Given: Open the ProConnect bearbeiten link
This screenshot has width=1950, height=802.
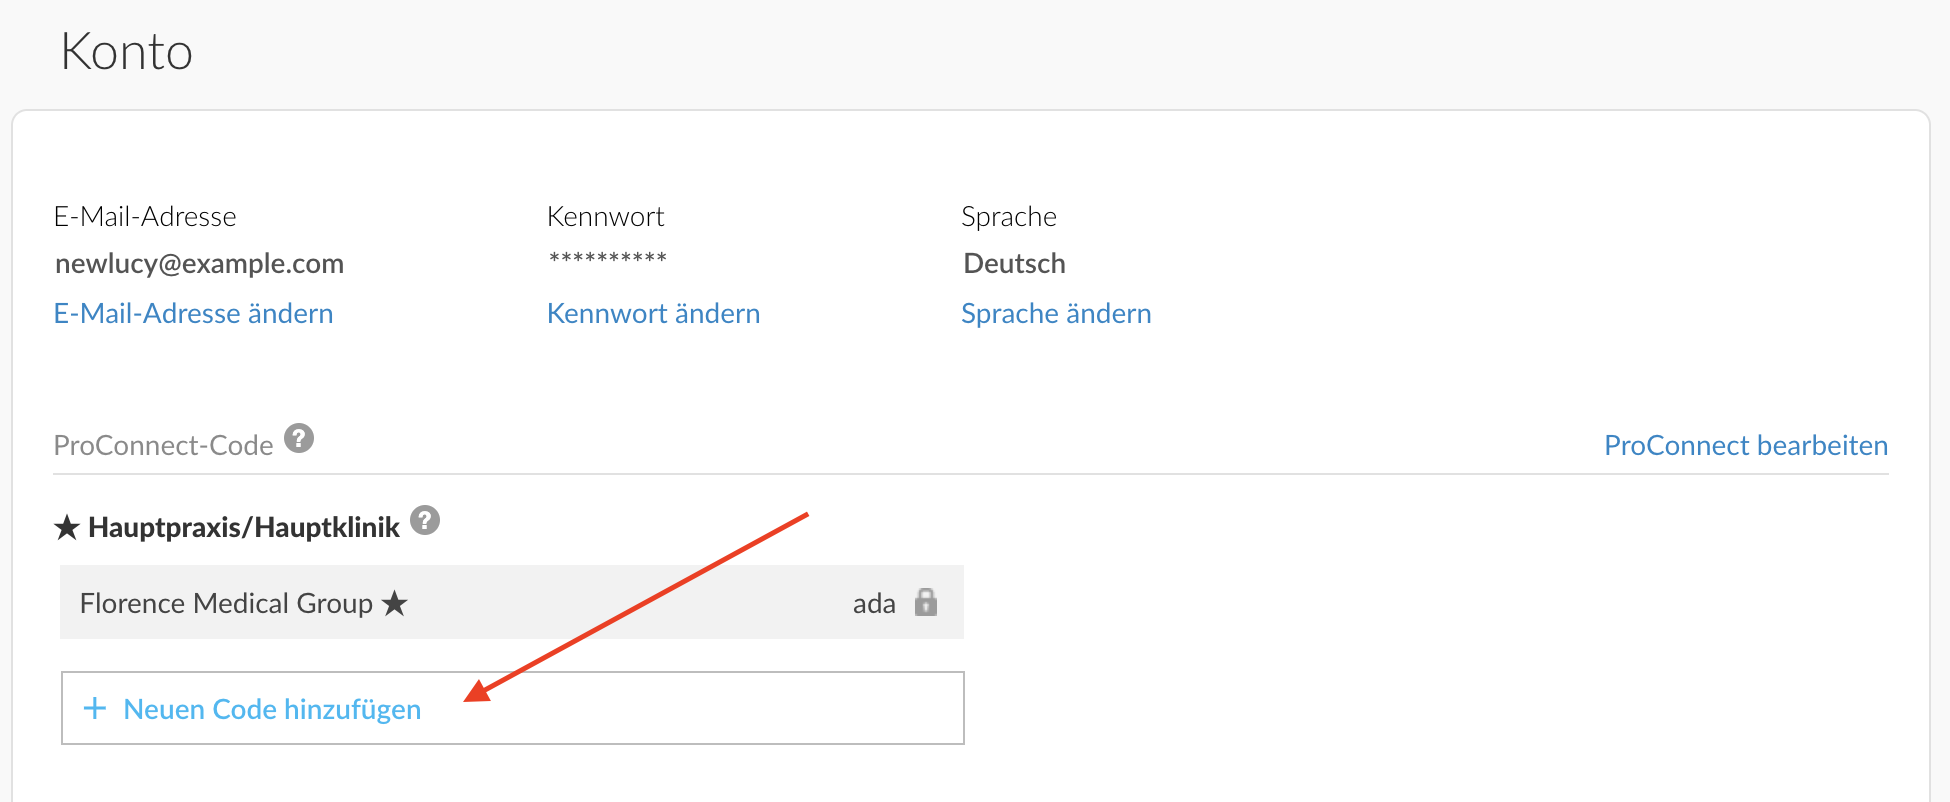Looking at the screenshot, I should coord(1746,445).
